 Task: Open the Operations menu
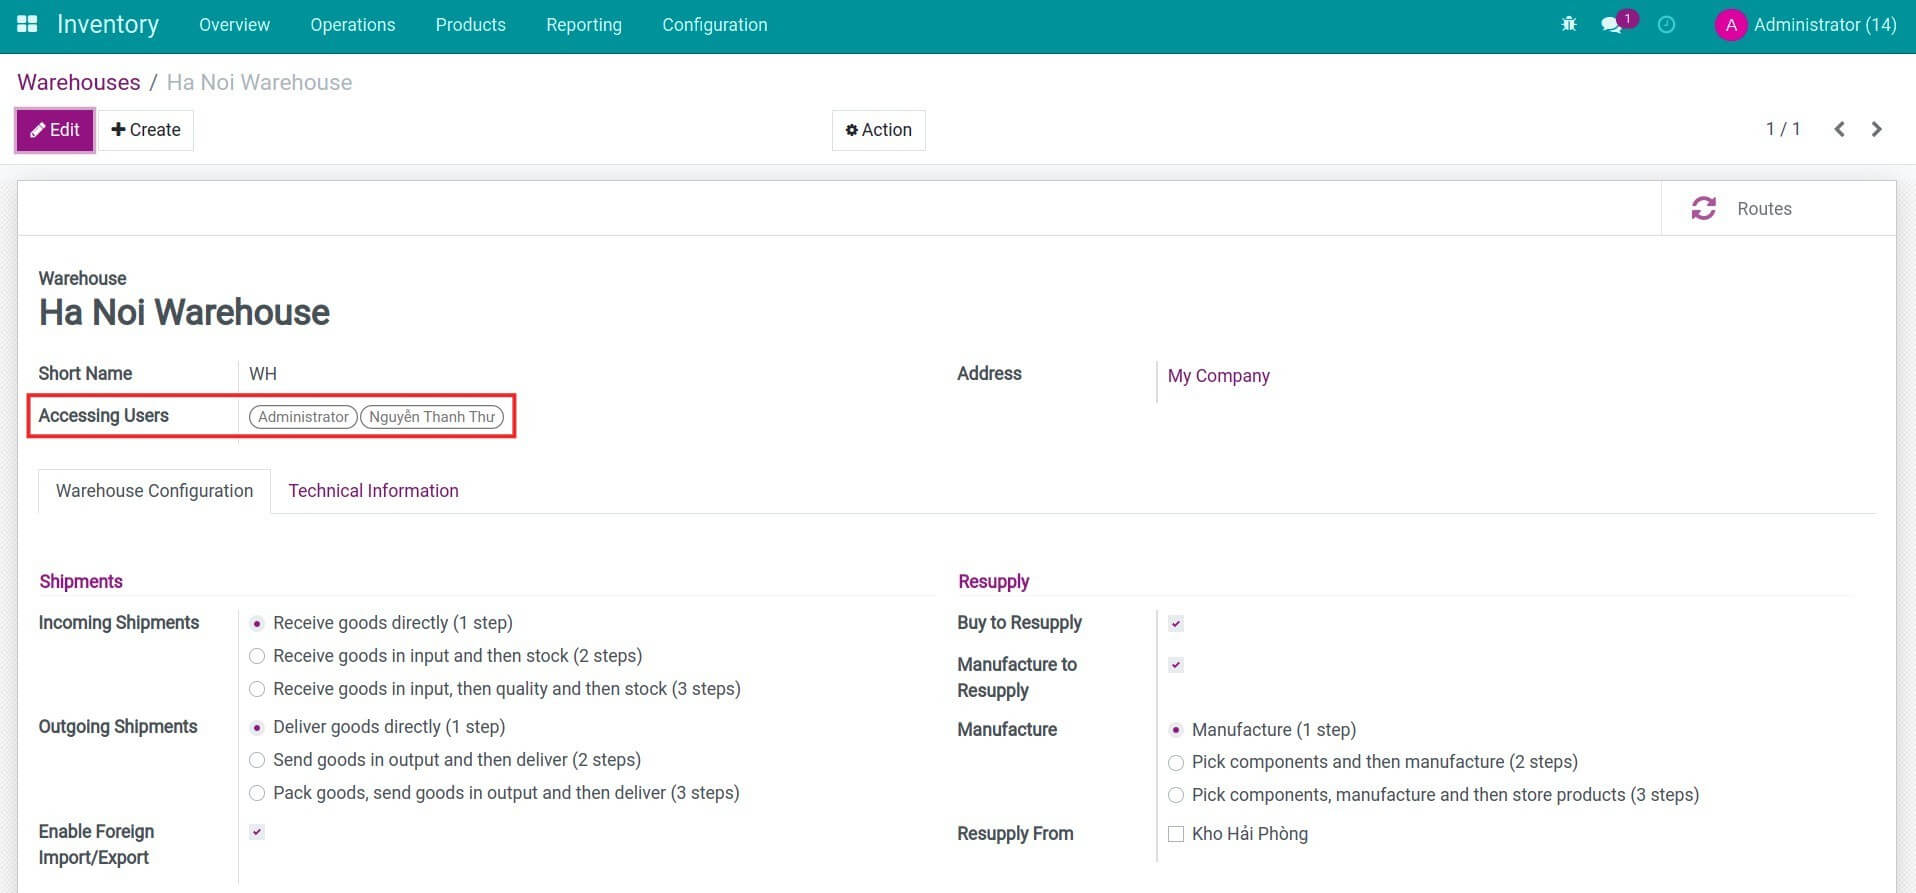coord(352,25)
